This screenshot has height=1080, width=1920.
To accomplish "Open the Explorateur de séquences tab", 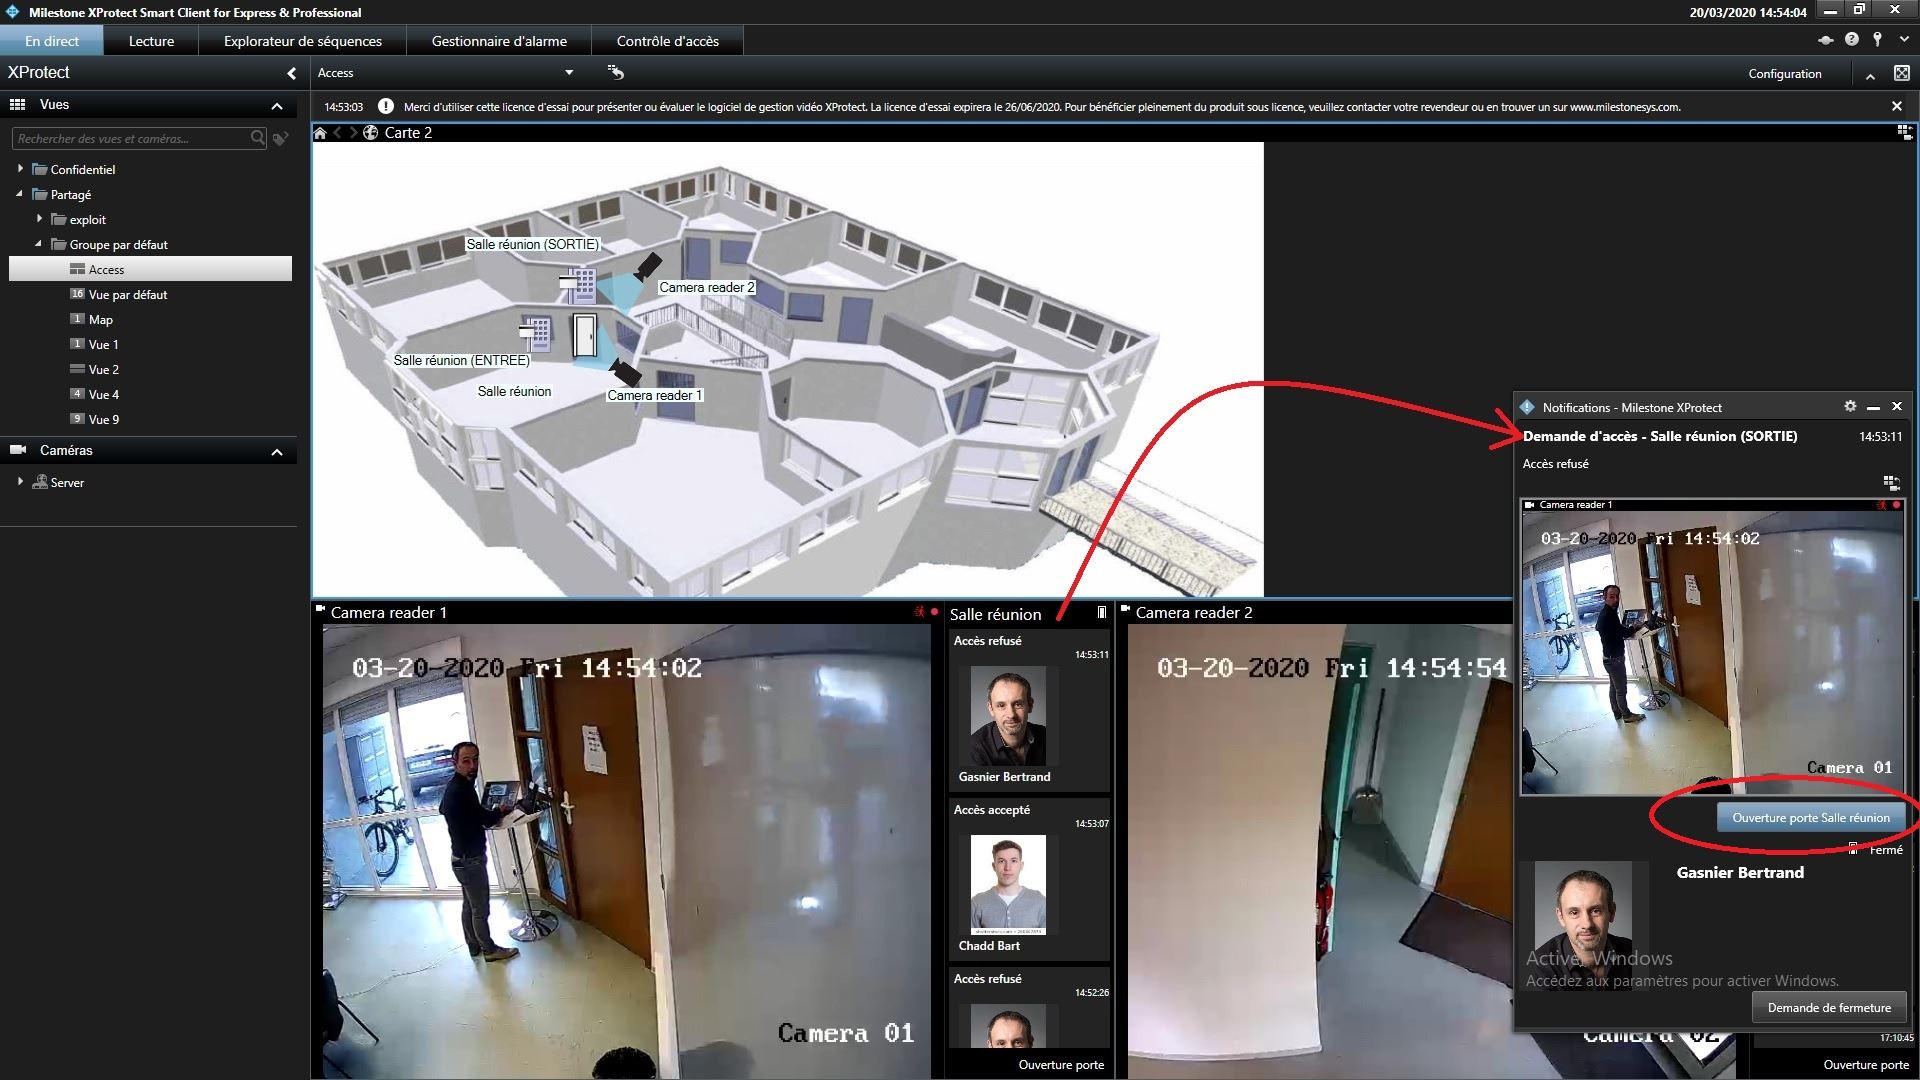I will pyautogui.click(x=303, y=41).
